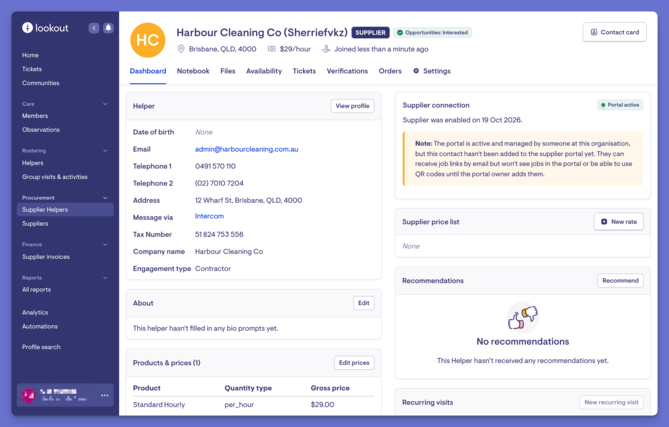Screen dimensions: 669x427
Task: Click the plus icon in the New rate button
Action: click(x=604, y=222)
